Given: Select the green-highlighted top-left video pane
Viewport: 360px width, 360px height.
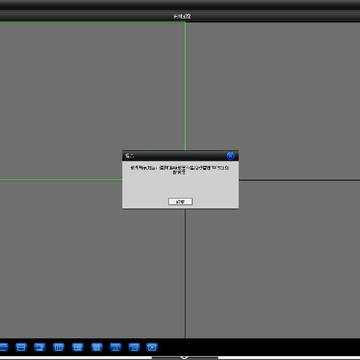Looking at the screenshot, I should point(92,101).
